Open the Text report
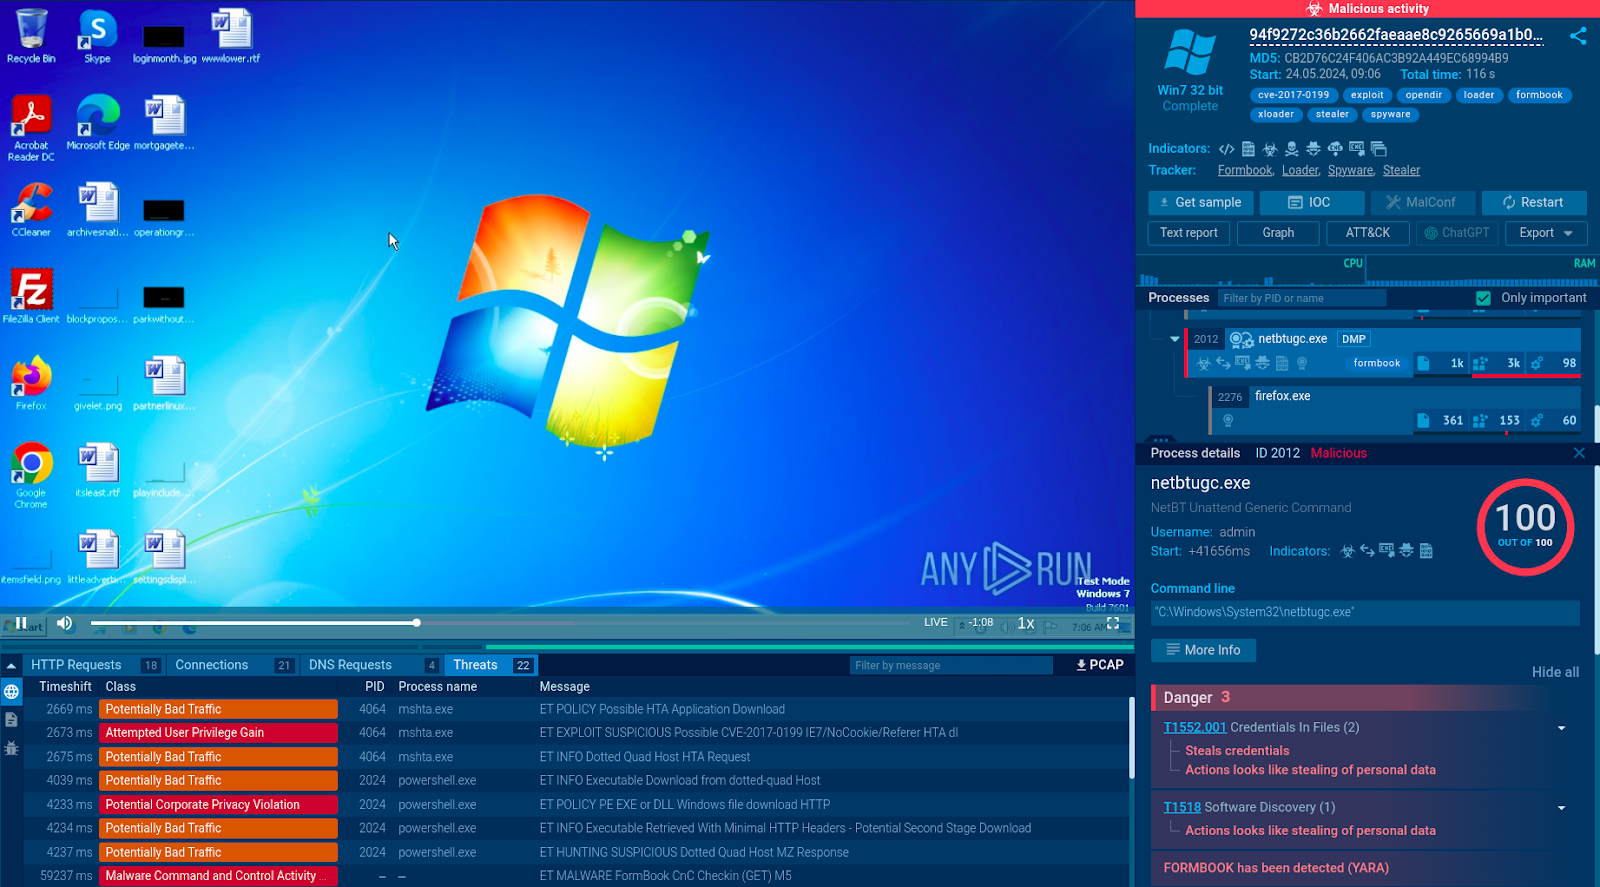The height and width of the screenshot is (887, 1600). pyautogui.click(x=1188, y=233)
